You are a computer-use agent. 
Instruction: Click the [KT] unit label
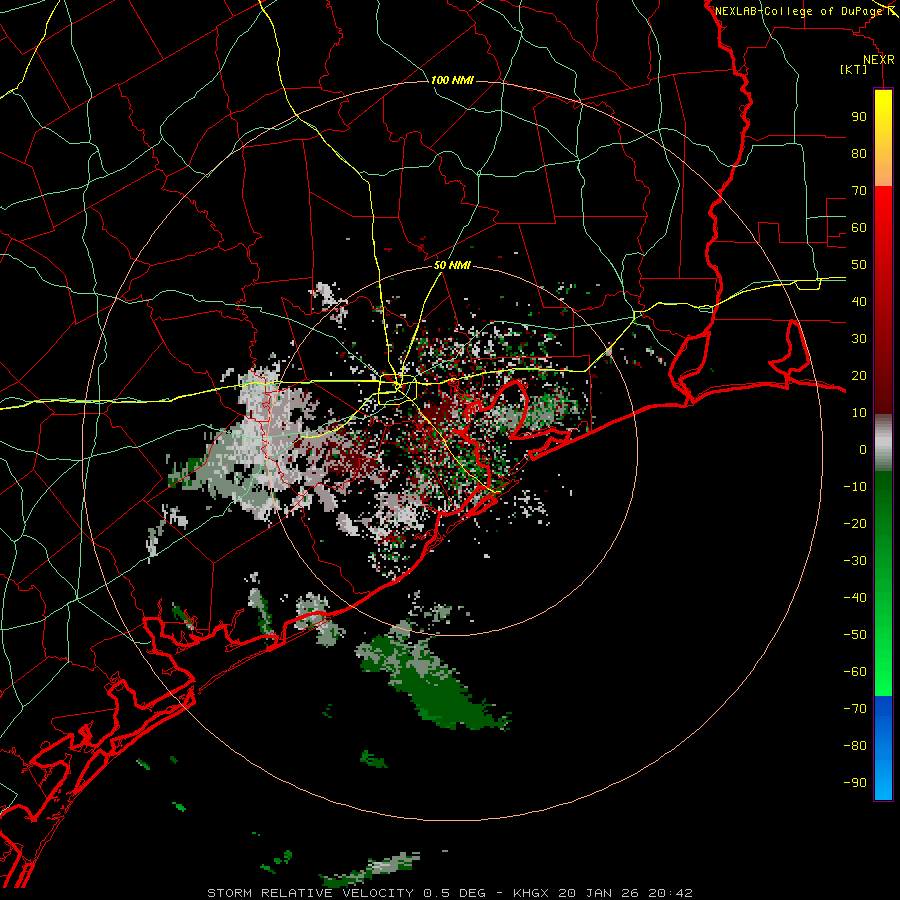tap(854, 69)
